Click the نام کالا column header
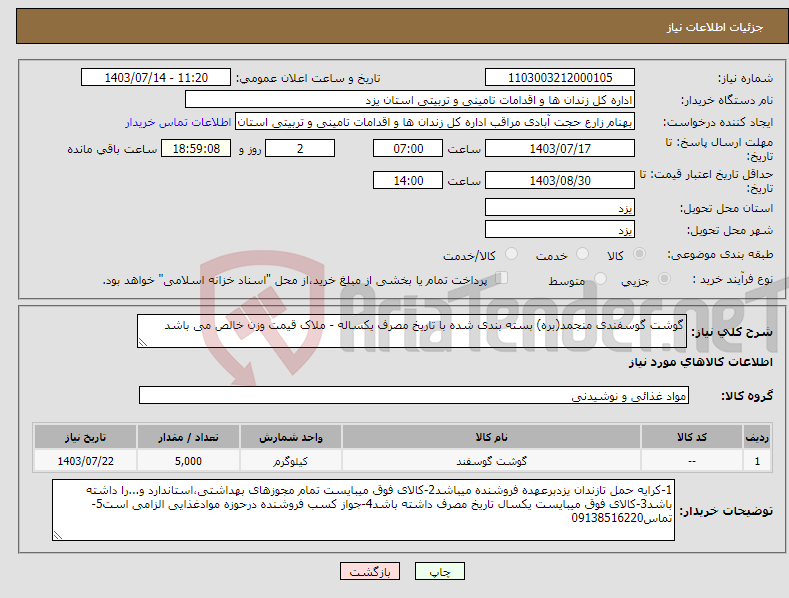789x598 pixels. coord(491,437)
